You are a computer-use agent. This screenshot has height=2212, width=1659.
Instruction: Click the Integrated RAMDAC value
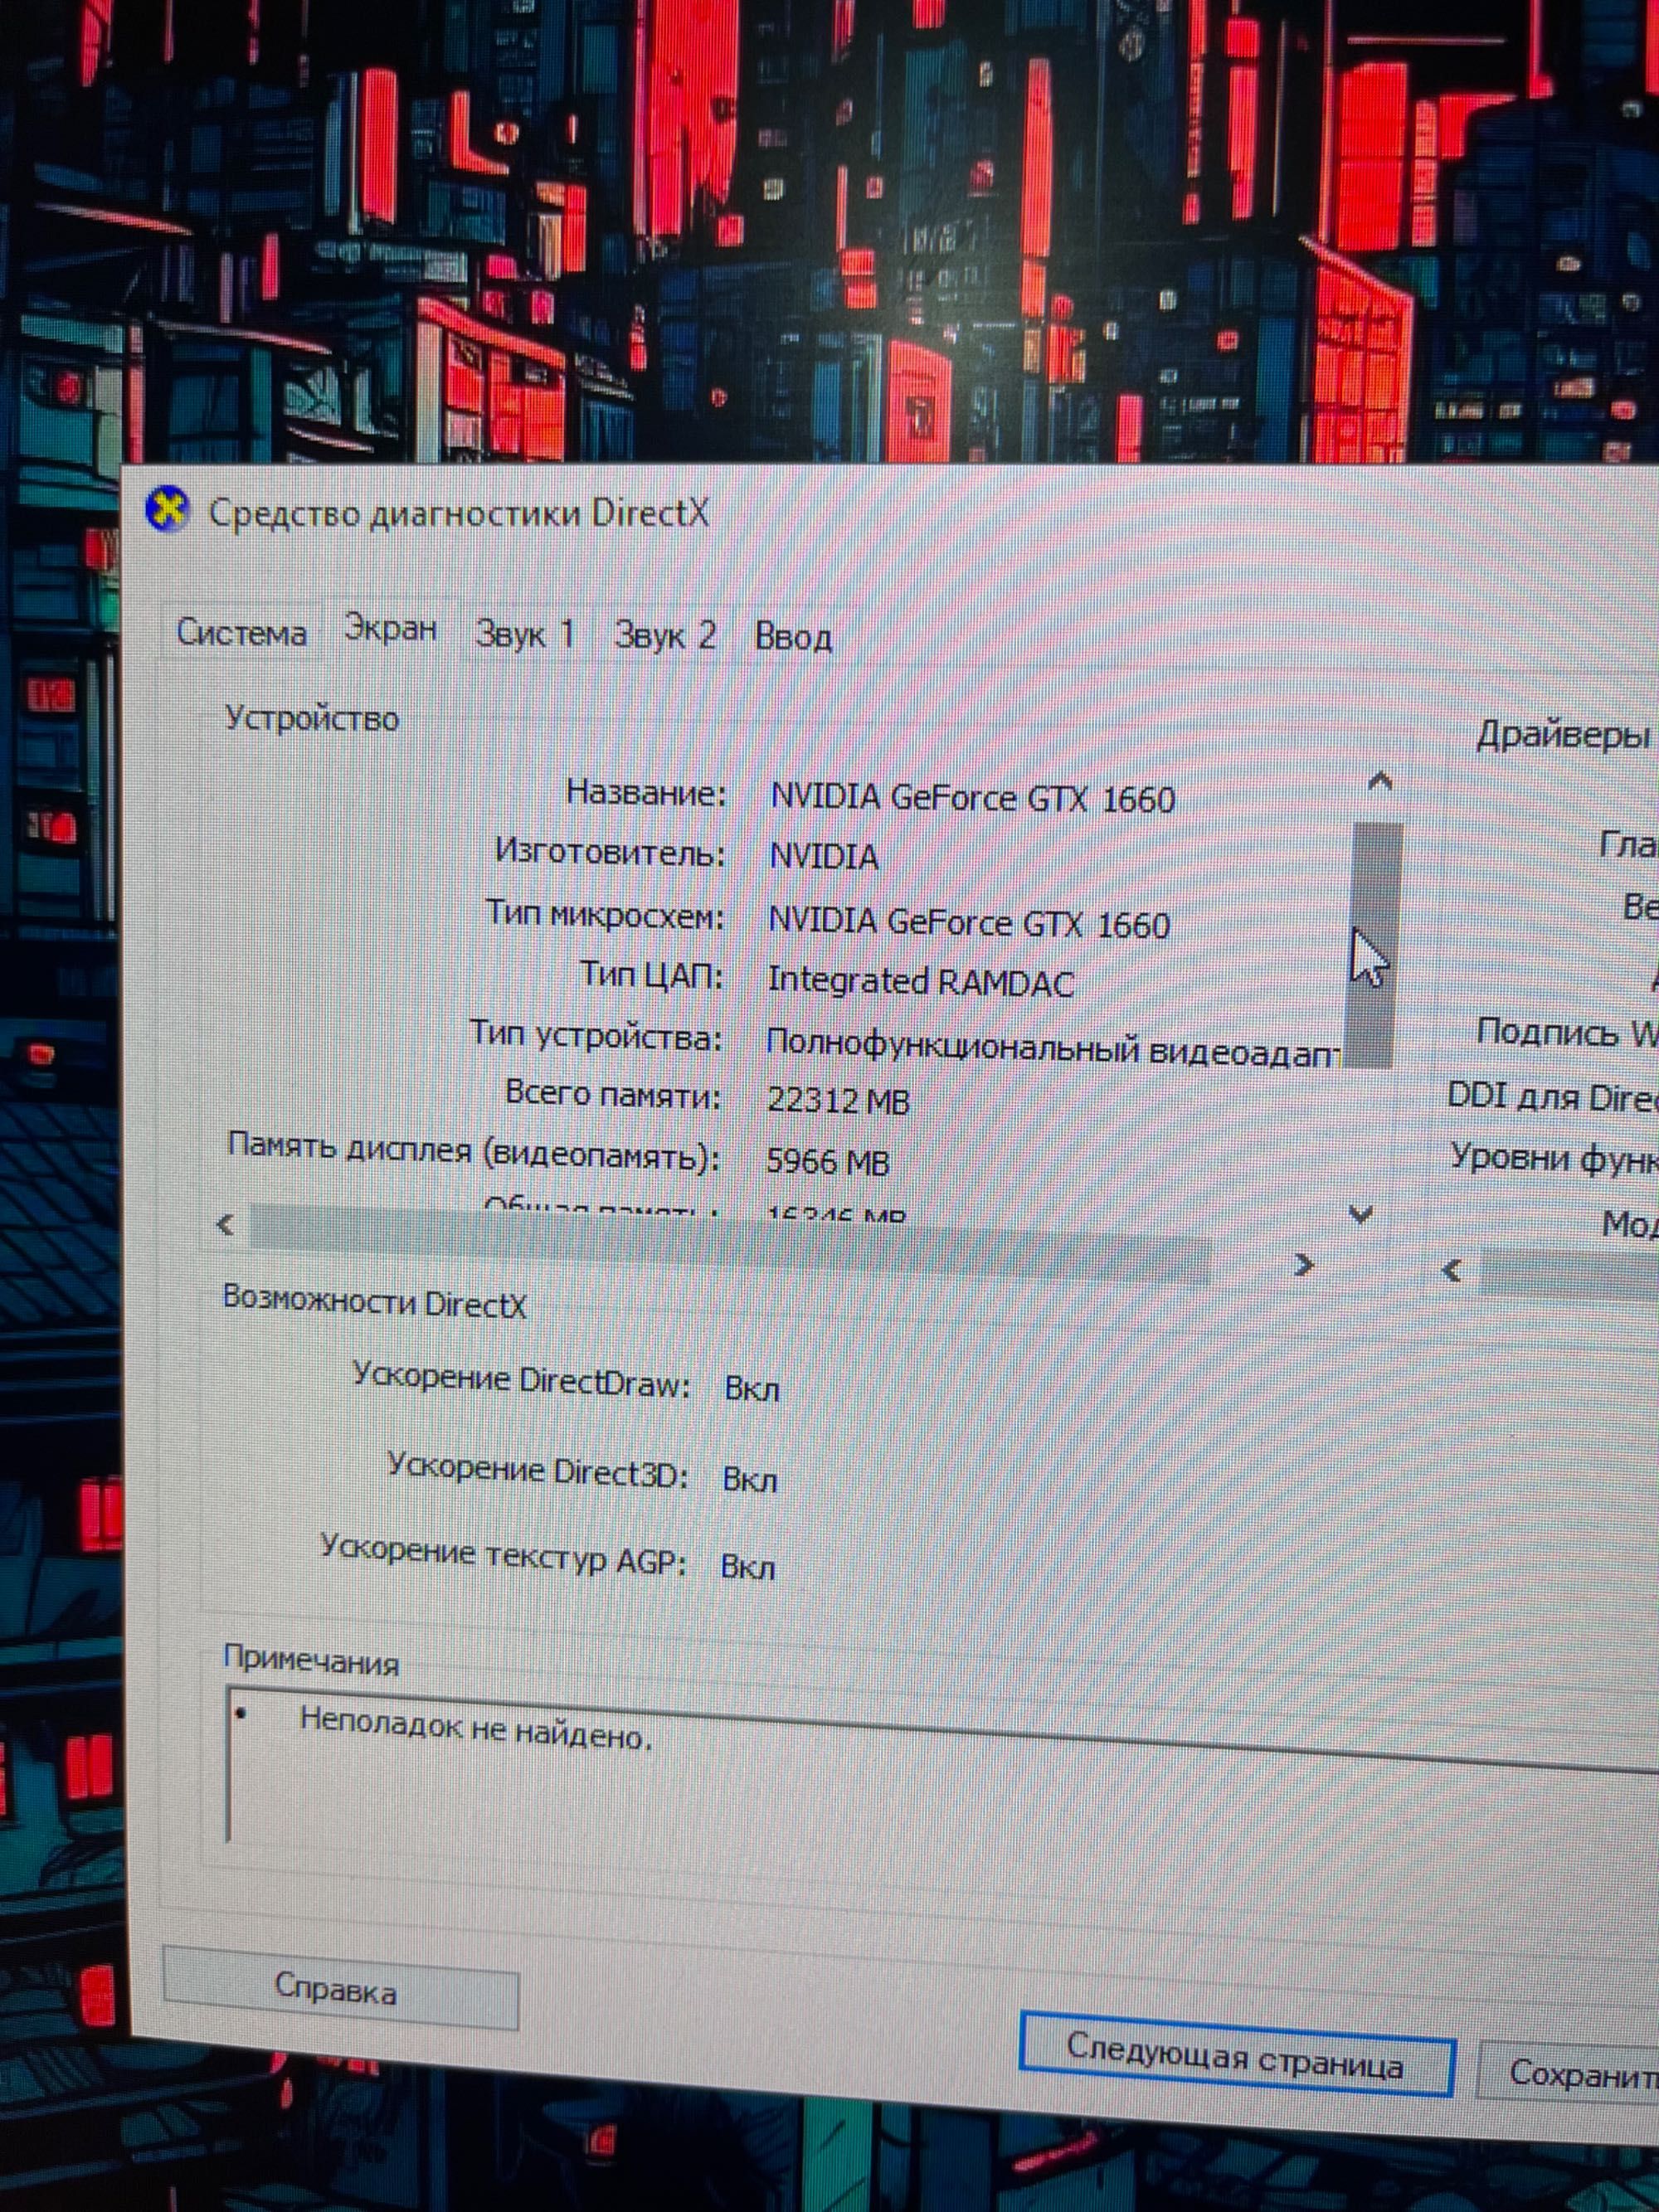pyautogui.click(x=920, y=982)
